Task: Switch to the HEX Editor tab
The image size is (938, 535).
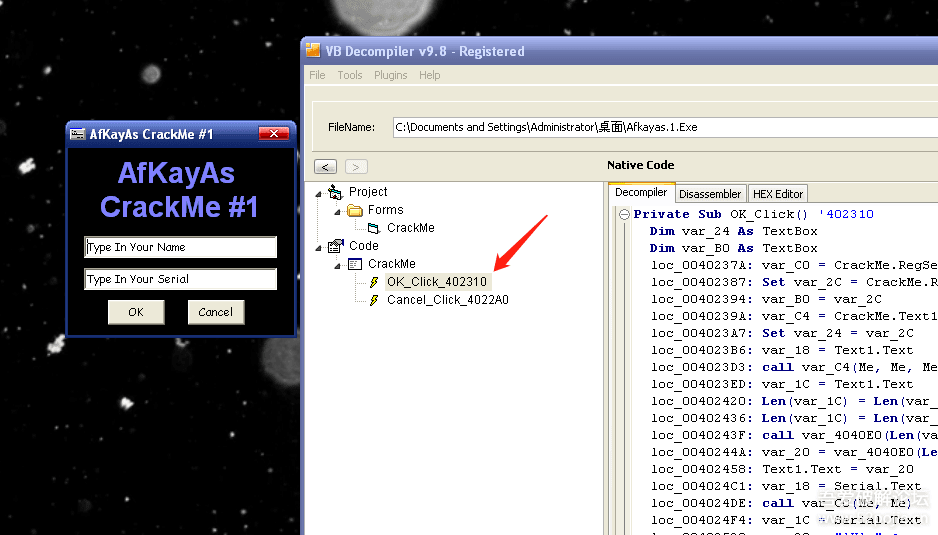Action: click(777, 194)
